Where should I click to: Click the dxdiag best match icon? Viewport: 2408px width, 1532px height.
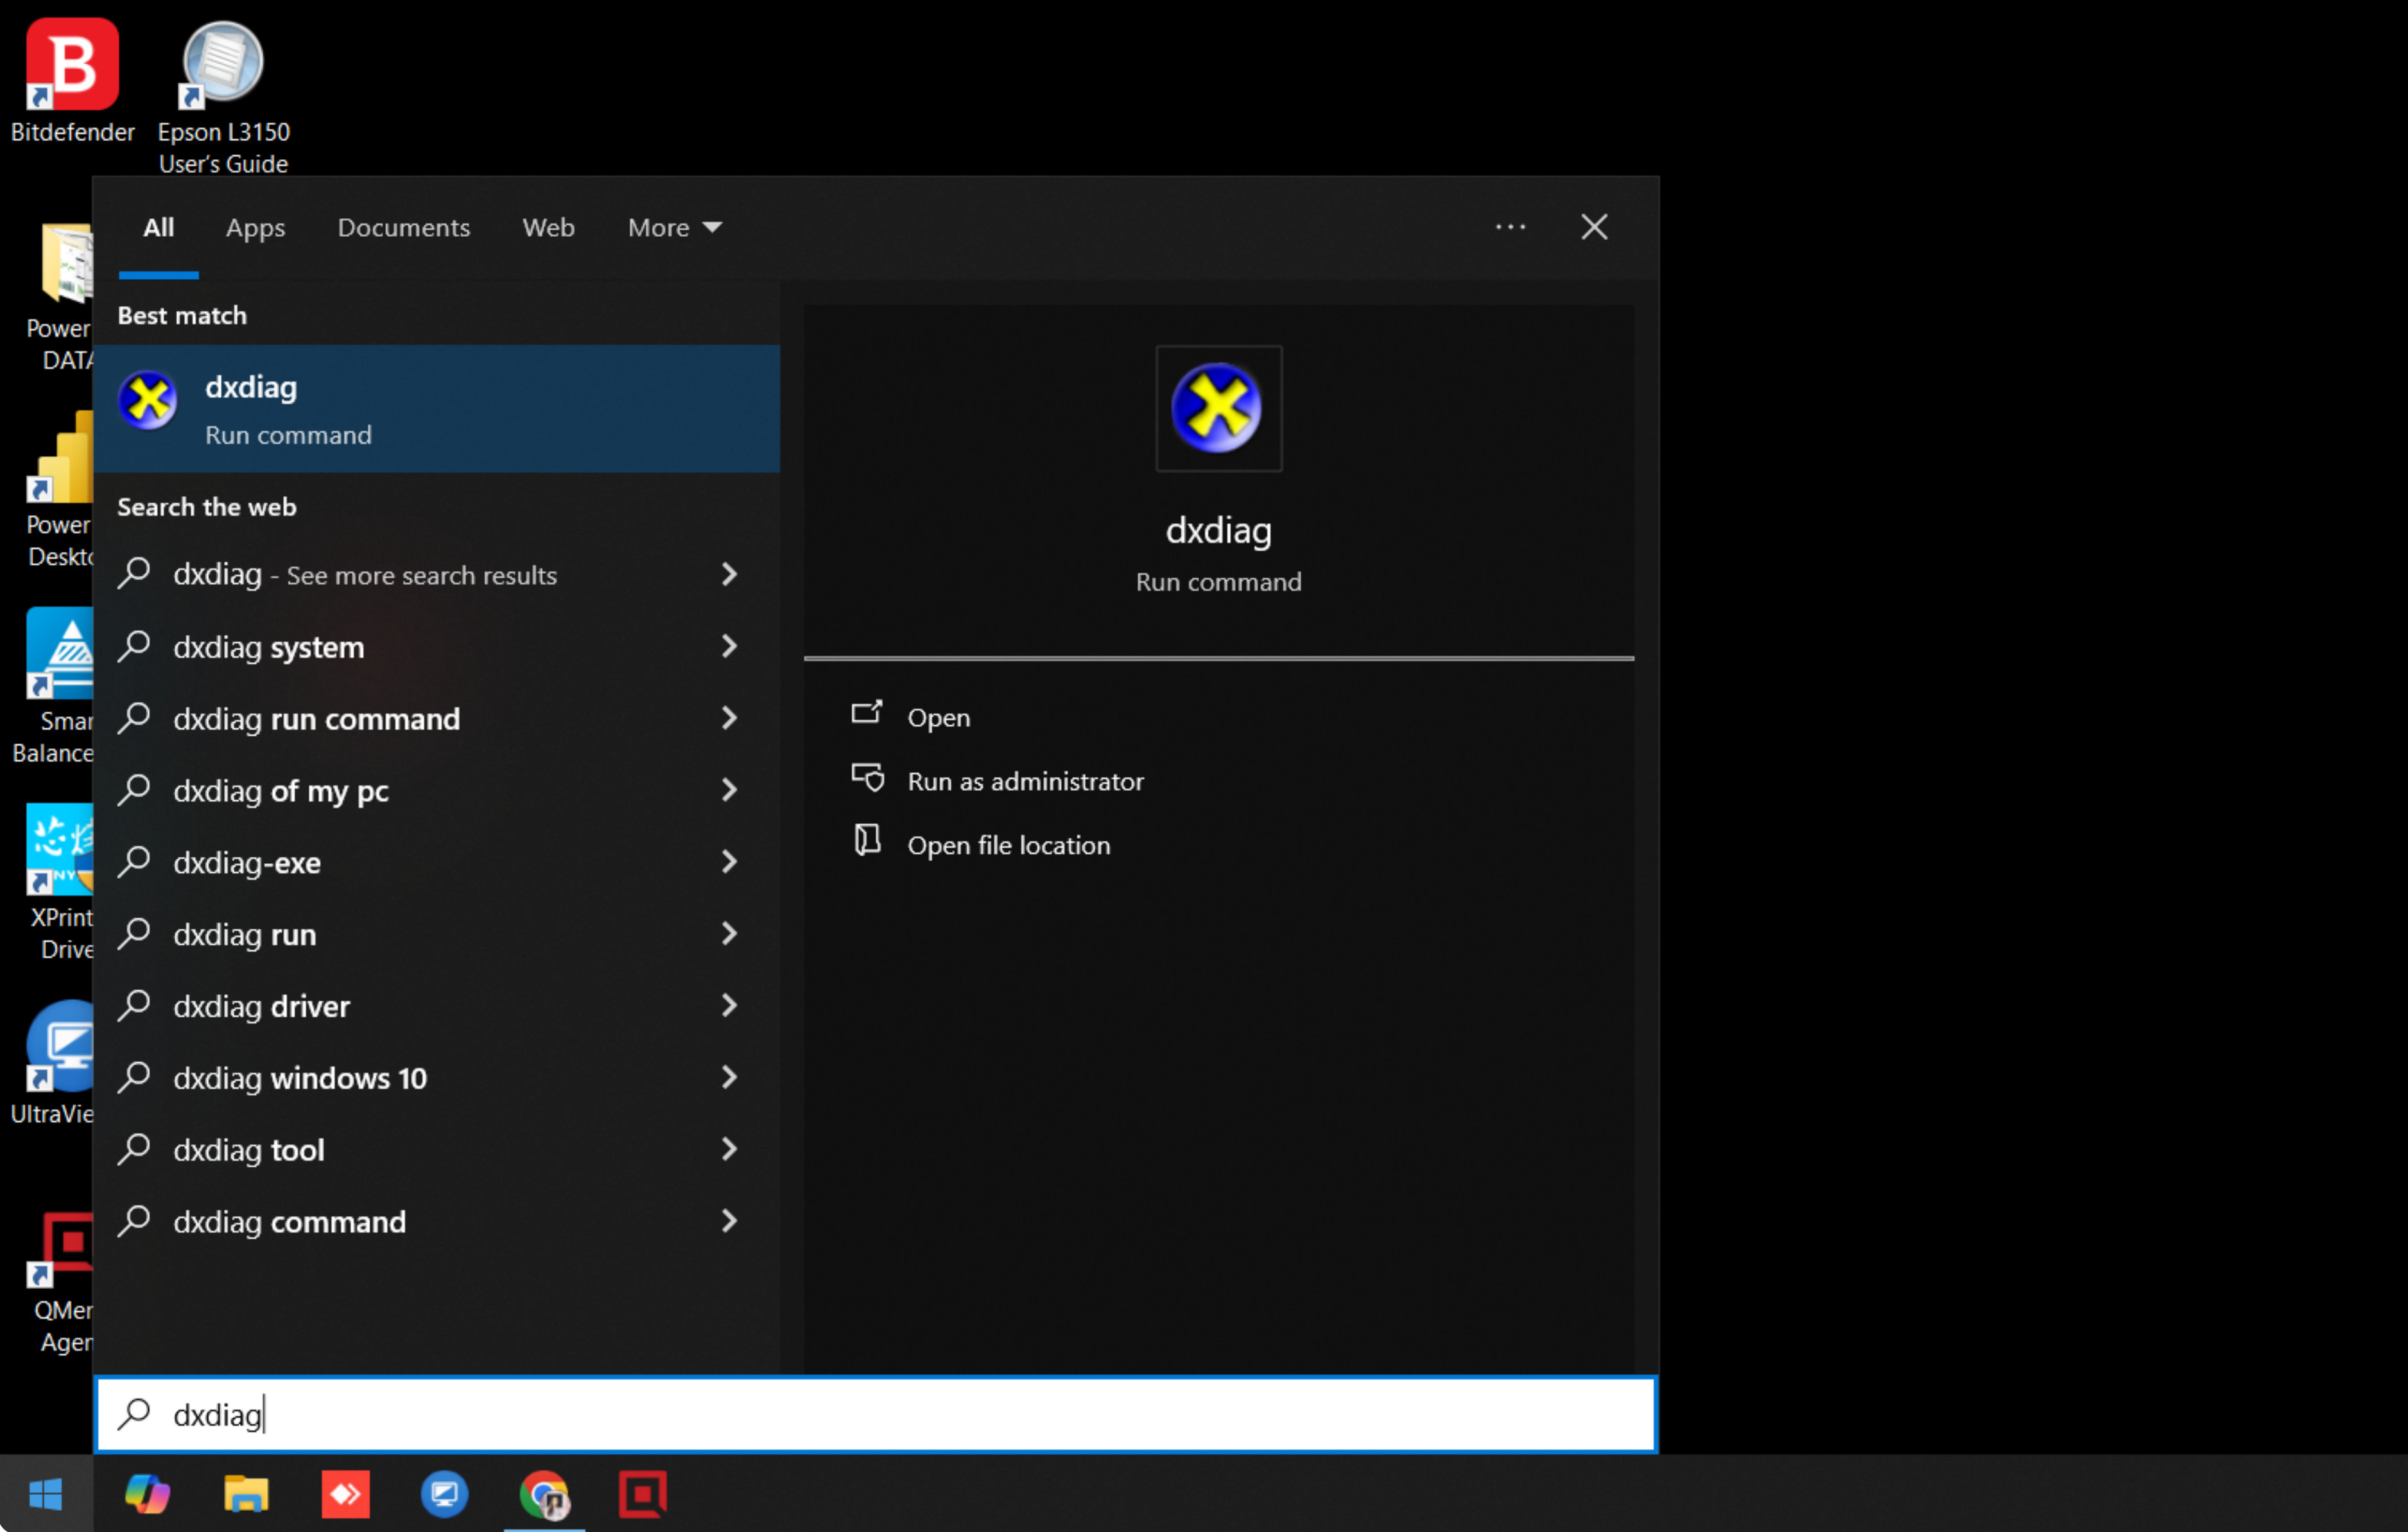pos(148,401)
